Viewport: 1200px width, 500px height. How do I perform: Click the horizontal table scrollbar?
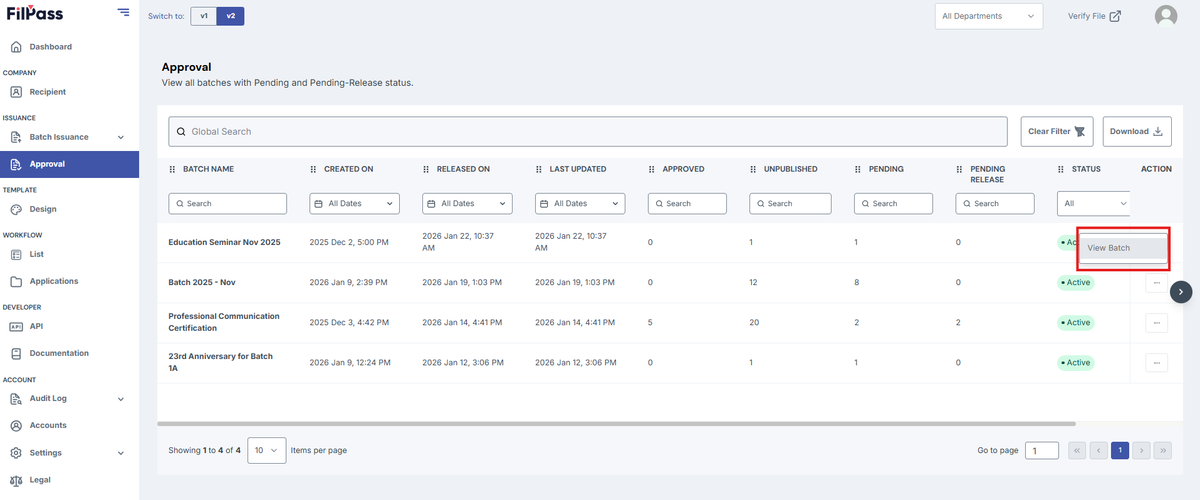click(615, 424)
